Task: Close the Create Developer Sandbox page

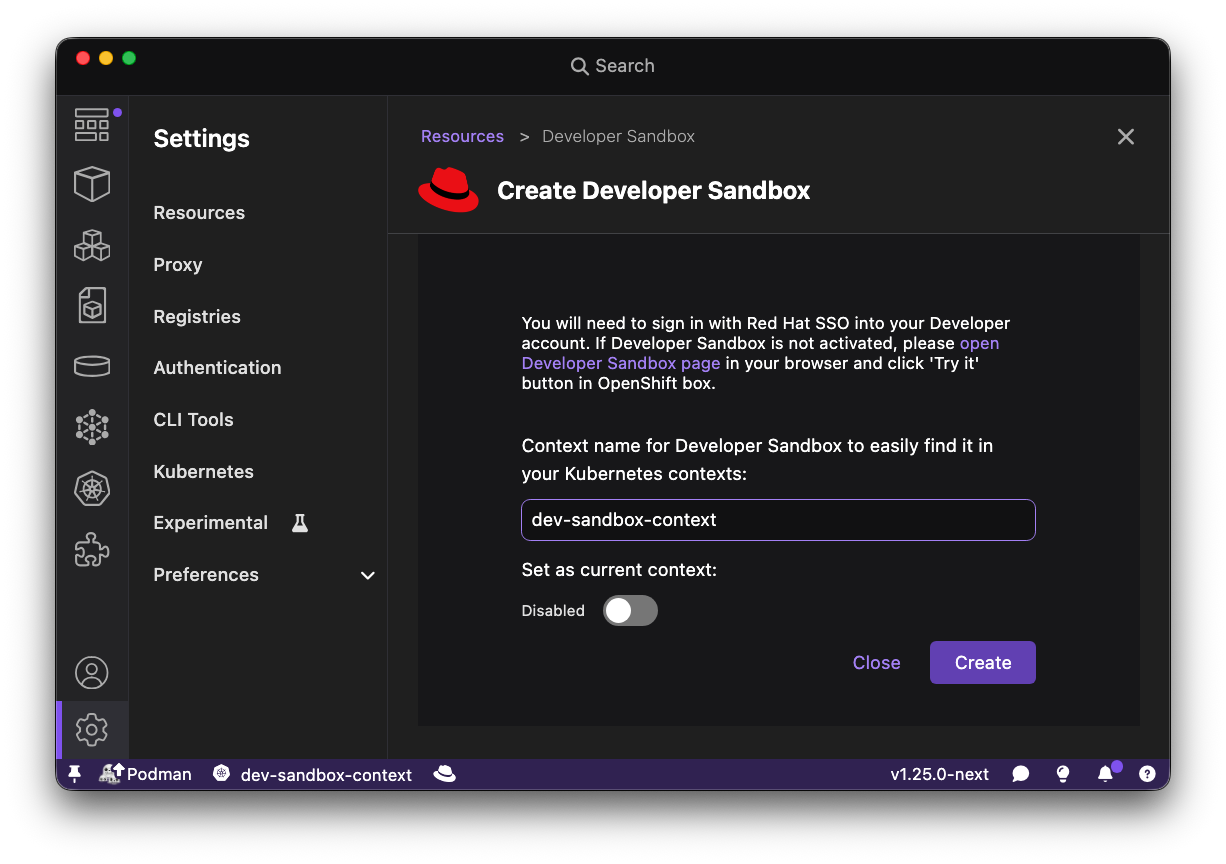Action: click(x=1126, y=137)
